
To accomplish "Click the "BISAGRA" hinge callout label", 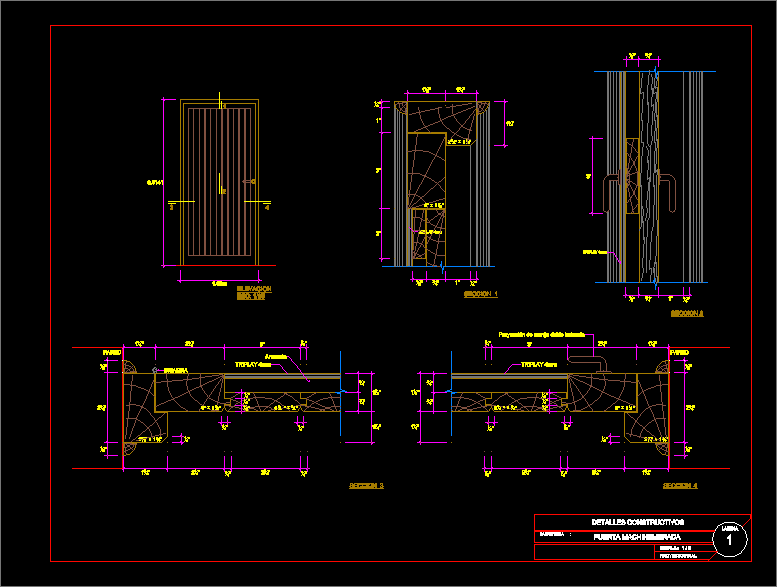I will [175, 371].
